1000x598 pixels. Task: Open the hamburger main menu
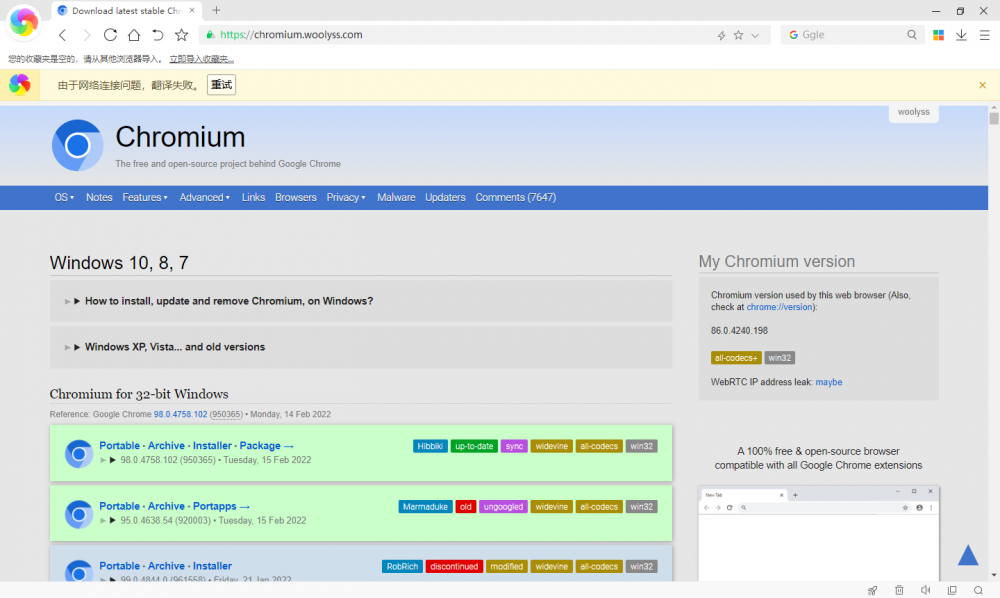984,35
